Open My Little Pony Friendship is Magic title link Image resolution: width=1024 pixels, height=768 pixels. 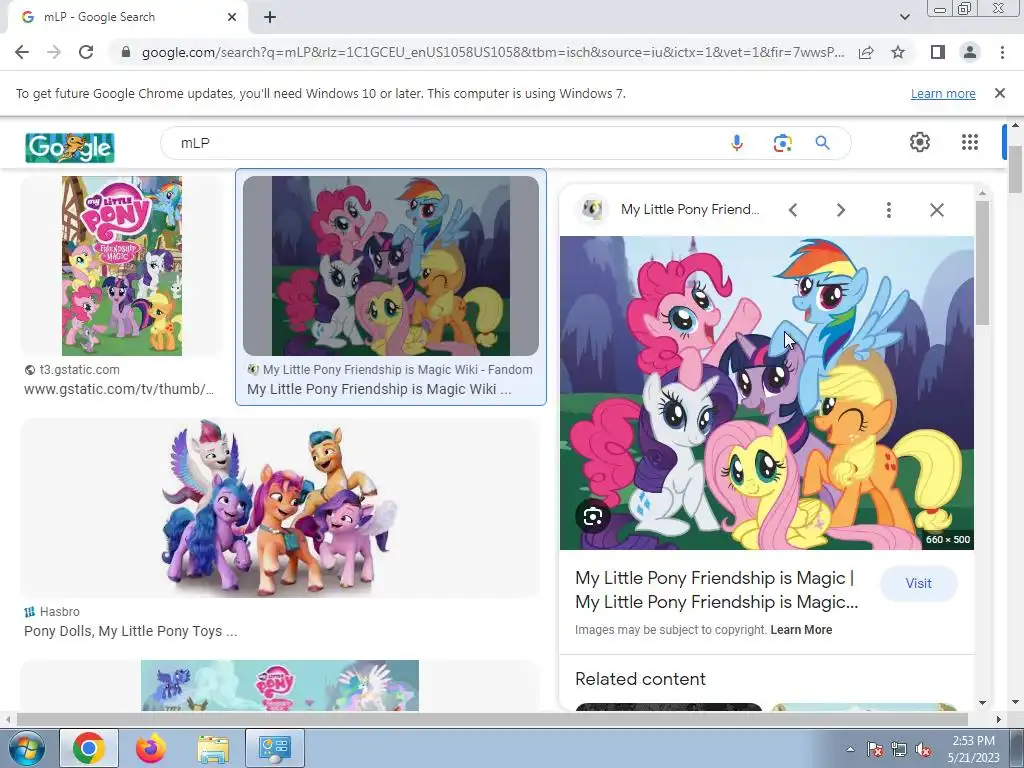coord(716,590)
